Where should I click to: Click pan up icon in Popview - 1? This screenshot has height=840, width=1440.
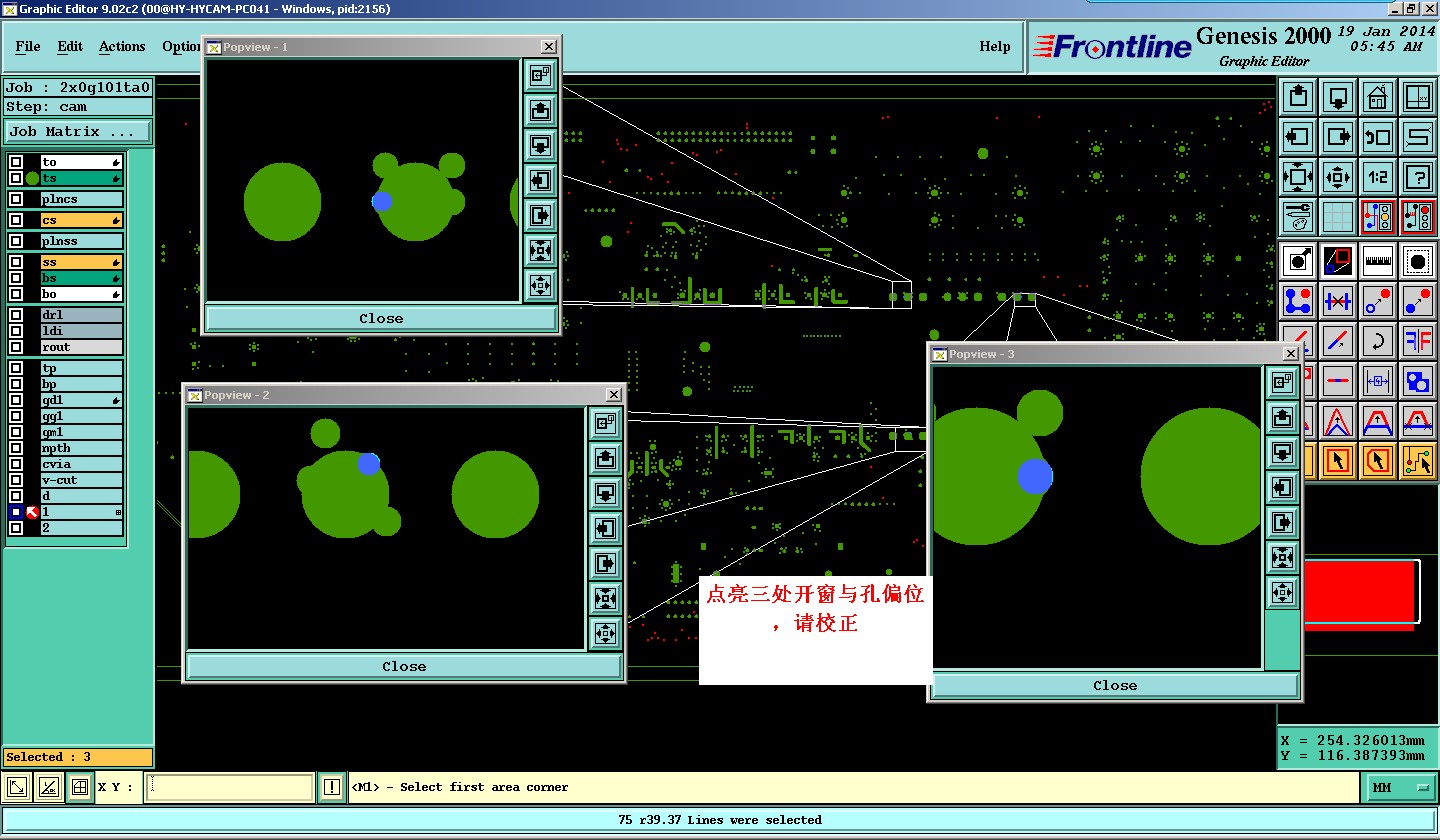click(540, 110)
